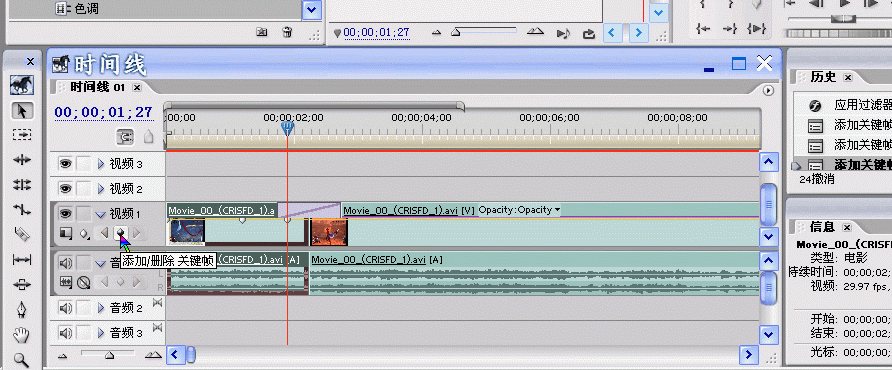The image size is (892, 370).
Task: Open the 历史 panel tab
Action: coord(823,77)
